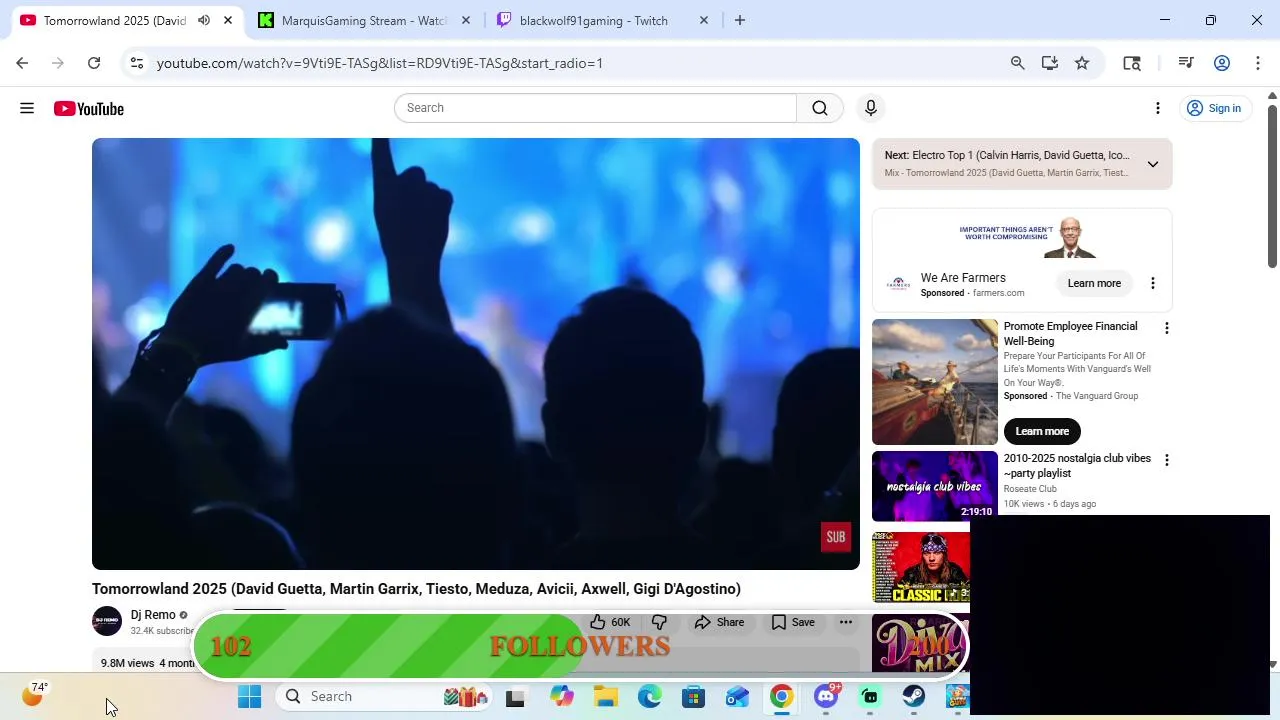Image resolution: width=1280 pixels, height=720 pixels.
Task: Open Task View in the taskbar
Action: click(515, 697)
